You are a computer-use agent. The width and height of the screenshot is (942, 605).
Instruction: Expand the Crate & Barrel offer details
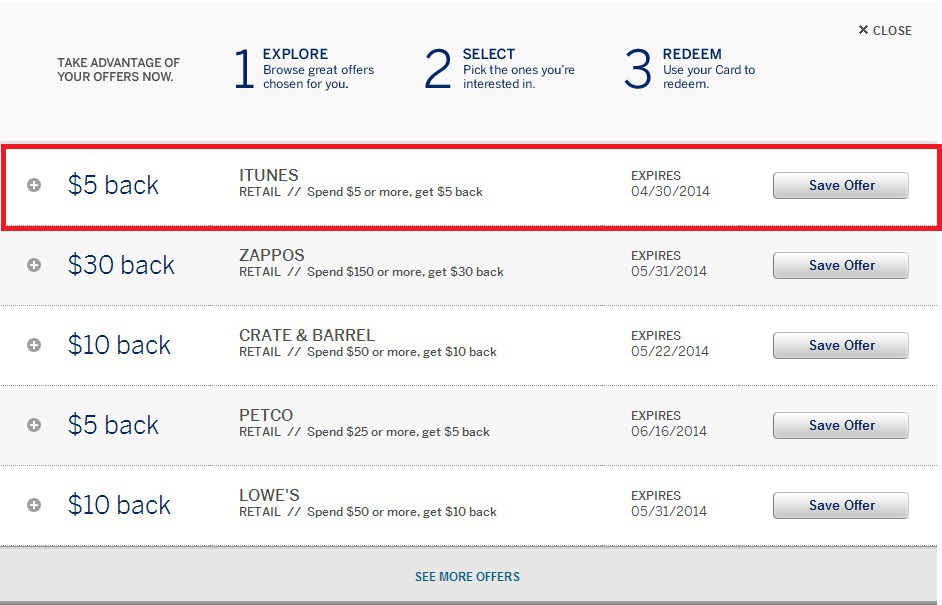pos(34,345)
